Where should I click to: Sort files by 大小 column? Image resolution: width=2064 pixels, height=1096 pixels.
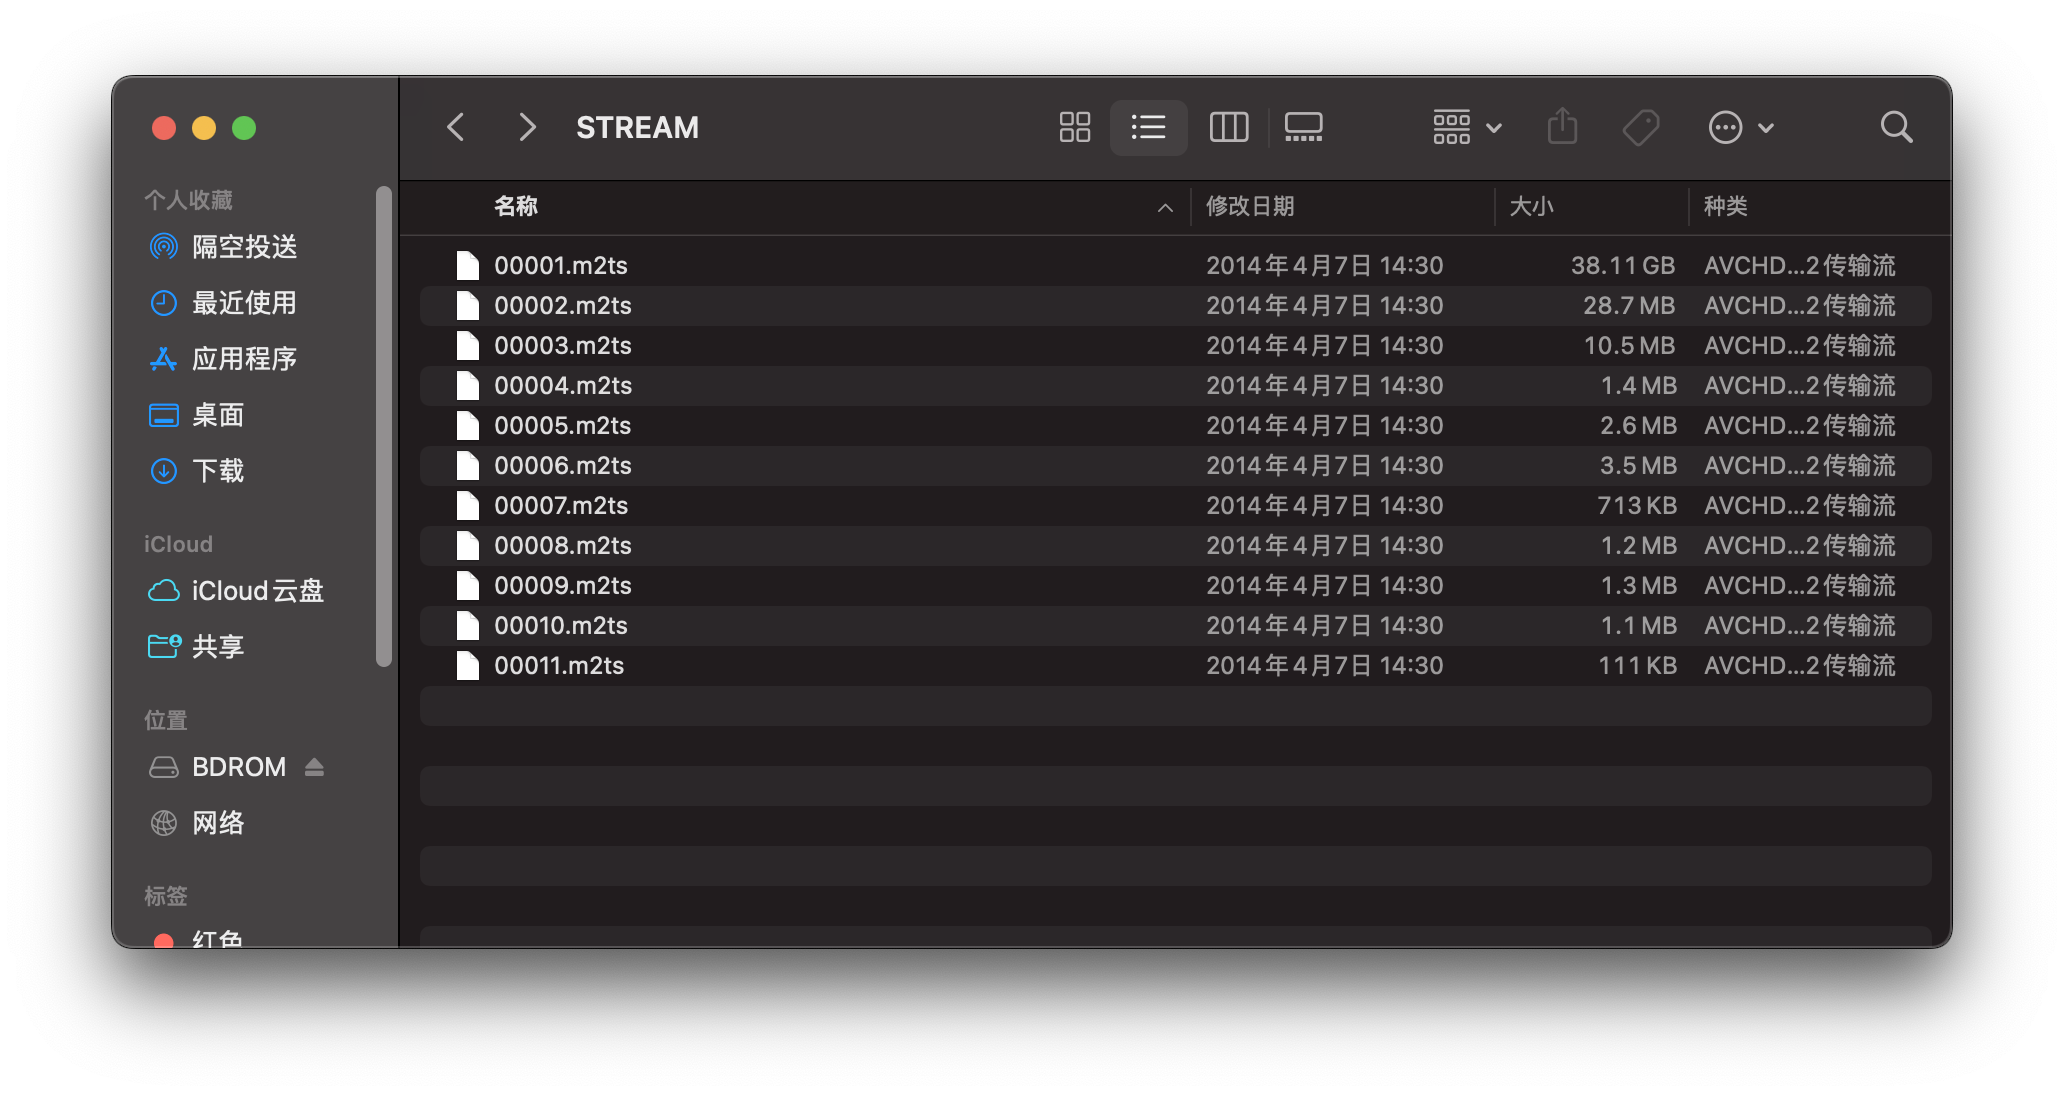(1532, 206)
